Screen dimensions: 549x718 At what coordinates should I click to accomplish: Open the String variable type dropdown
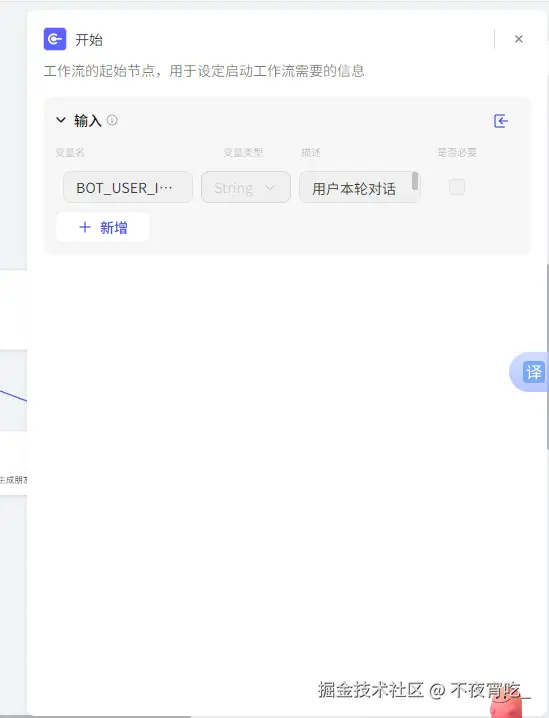[246, 187]
